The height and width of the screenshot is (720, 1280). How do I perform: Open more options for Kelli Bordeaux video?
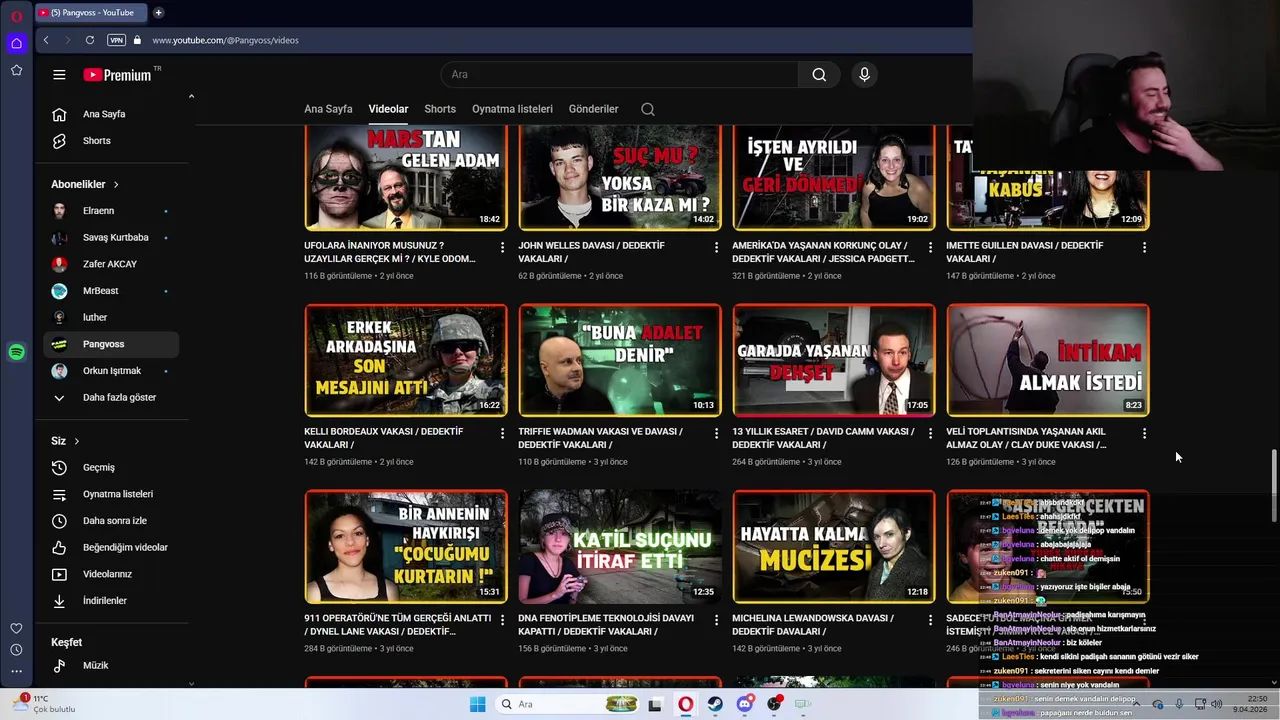[502, 434]
